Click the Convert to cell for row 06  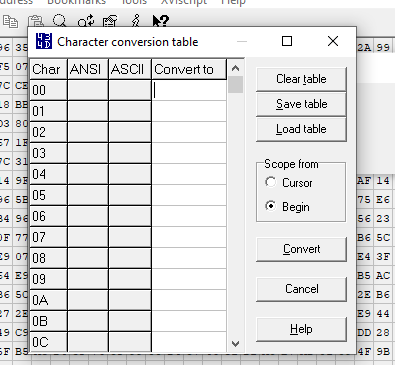[x=189, y=216]
